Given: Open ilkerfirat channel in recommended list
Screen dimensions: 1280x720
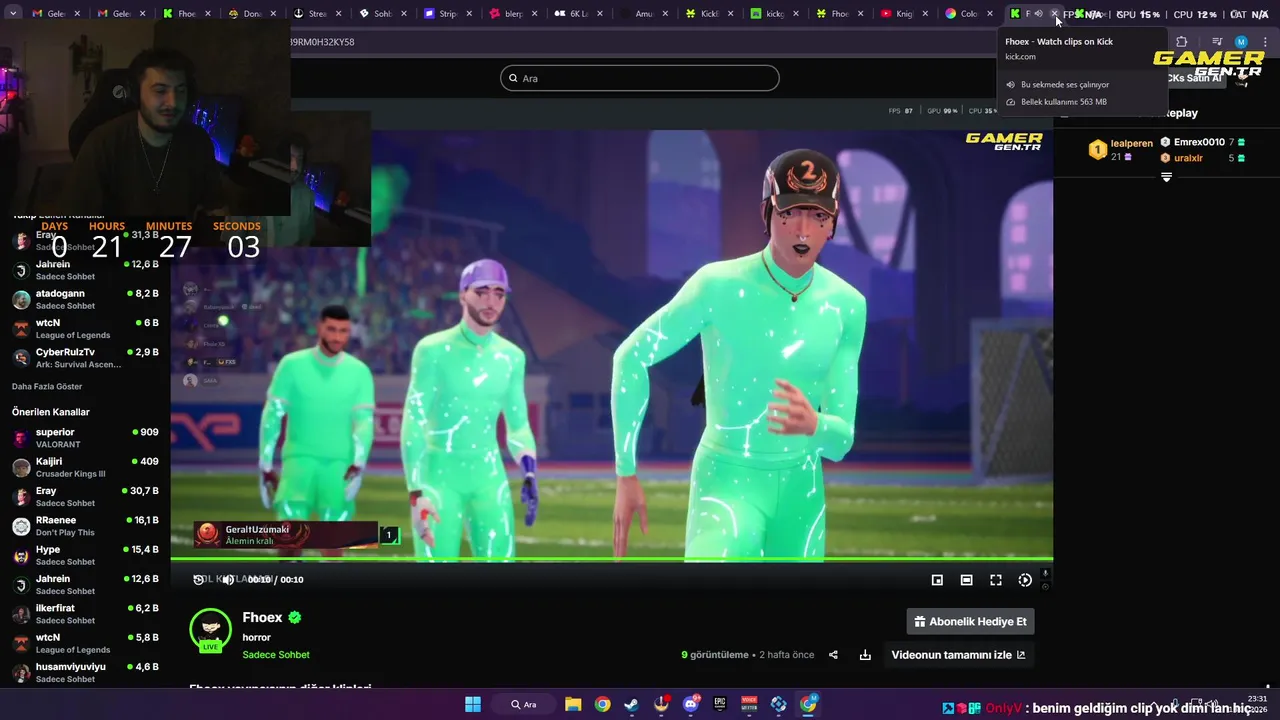Looking at the screenshot, I should (x=85, y=614).
